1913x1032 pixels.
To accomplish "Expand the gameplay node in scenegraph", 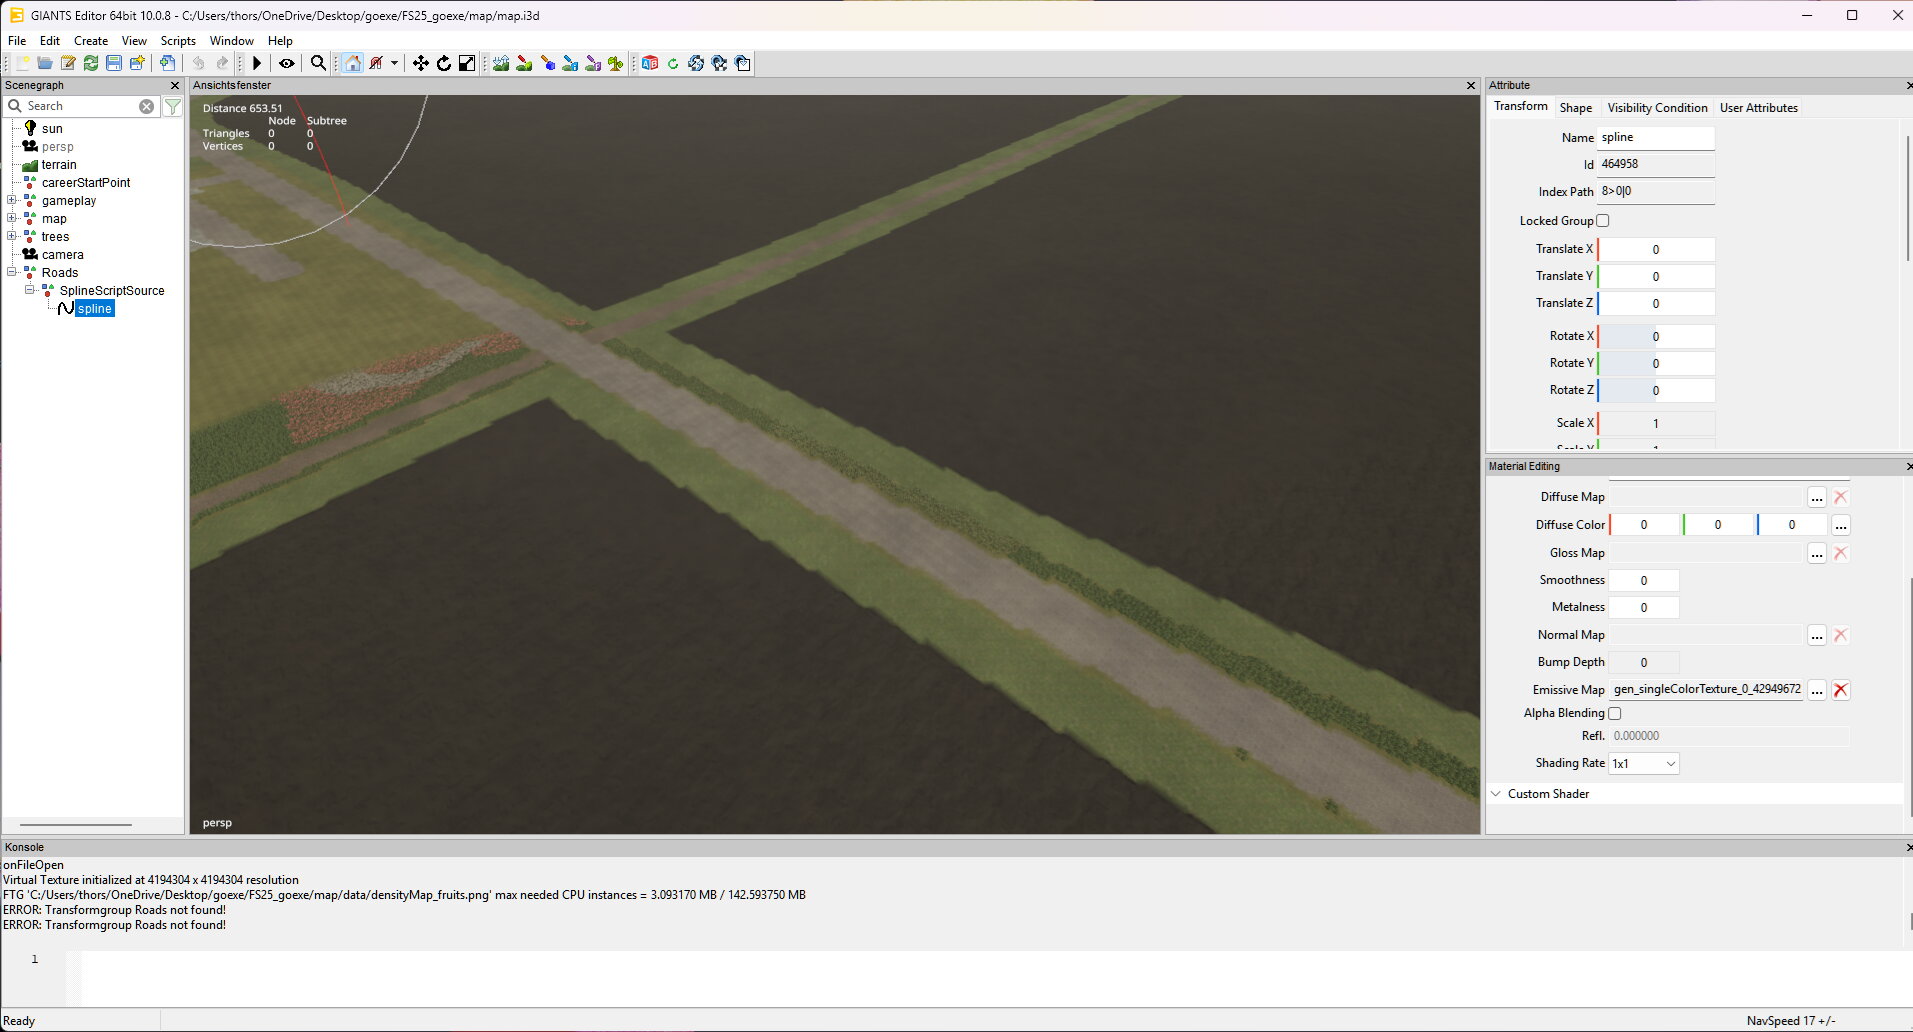I will point(12,201).
